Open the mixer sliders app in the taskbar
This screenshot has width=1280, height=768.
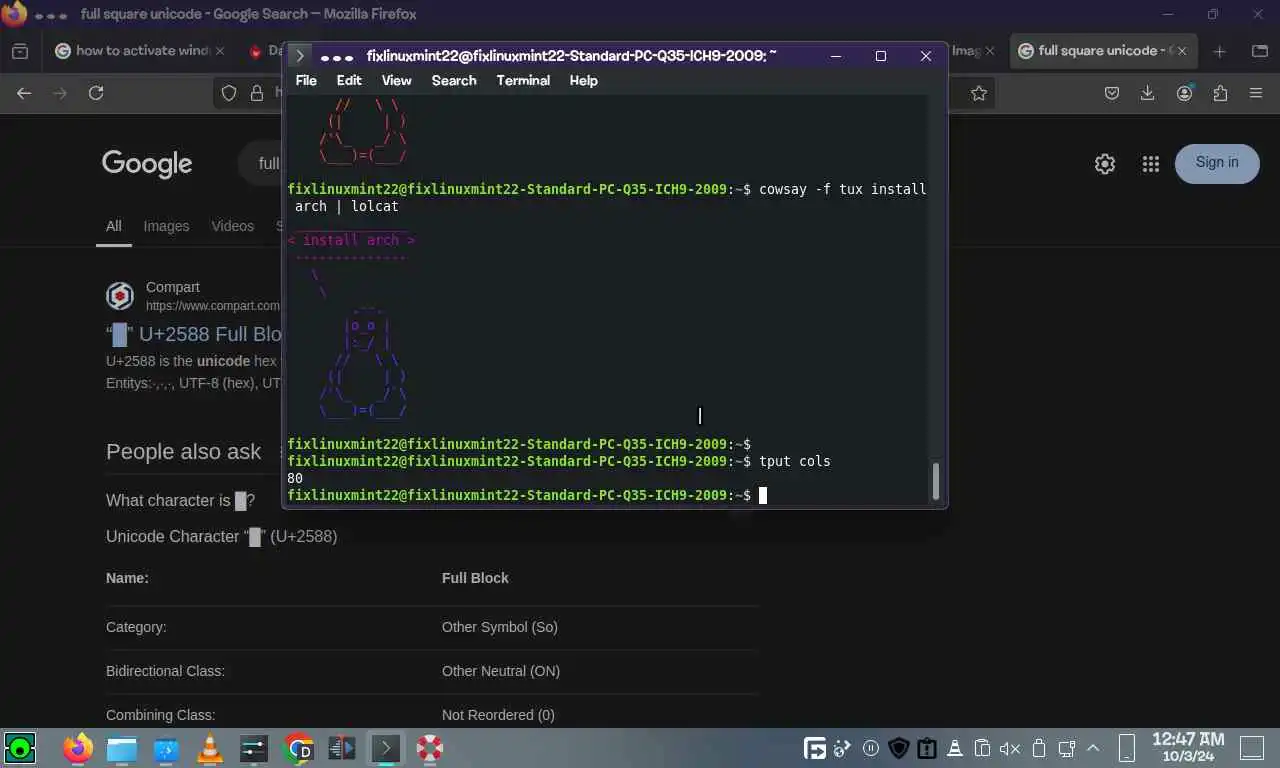(254, 748)
